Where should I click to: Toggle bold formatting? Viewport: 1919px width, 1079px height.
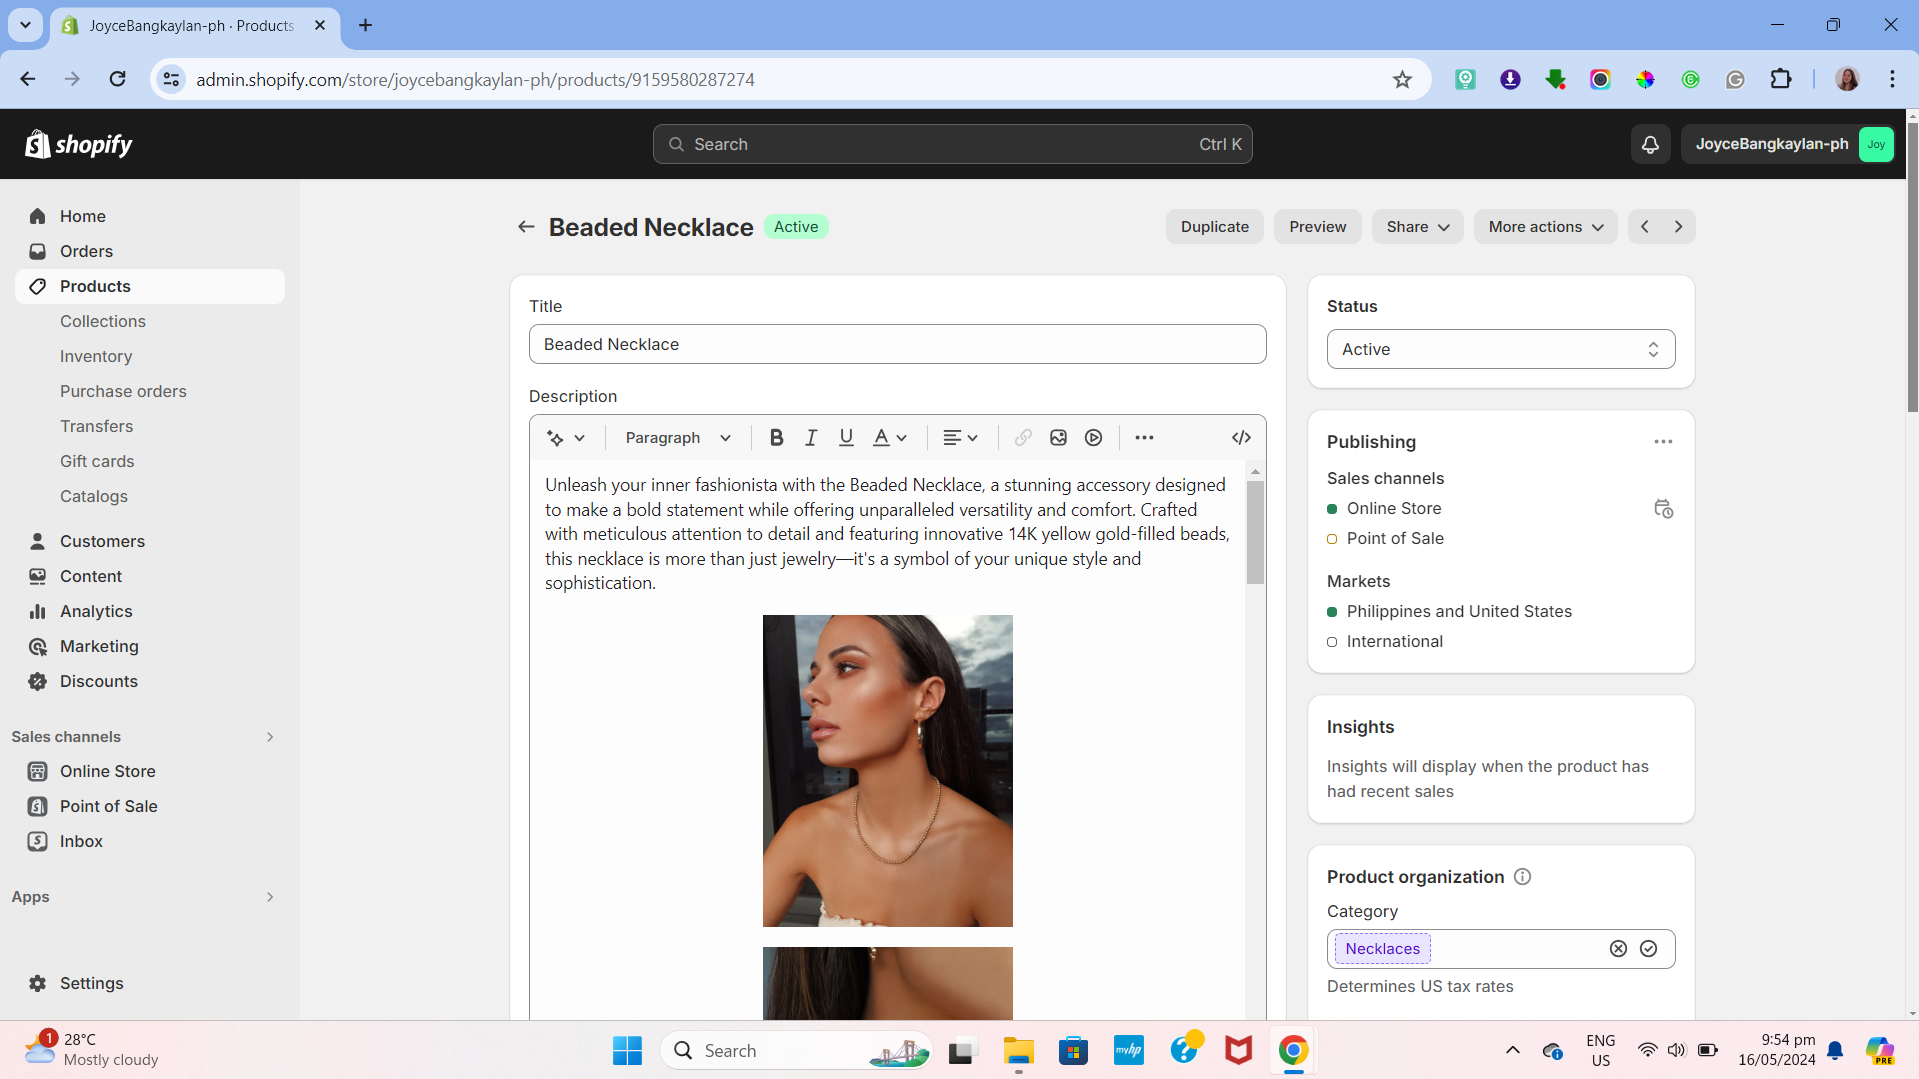click(776, 438)
